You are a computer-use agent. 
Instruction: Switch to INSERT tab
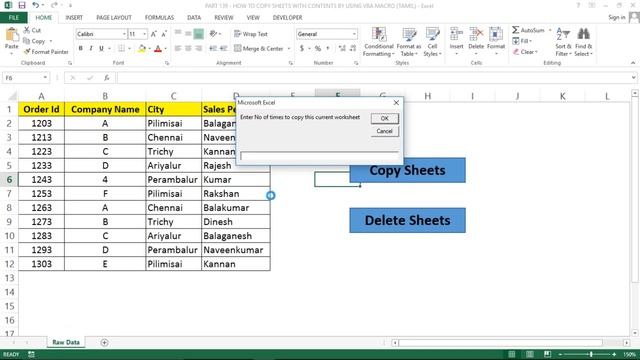[74, 18]
